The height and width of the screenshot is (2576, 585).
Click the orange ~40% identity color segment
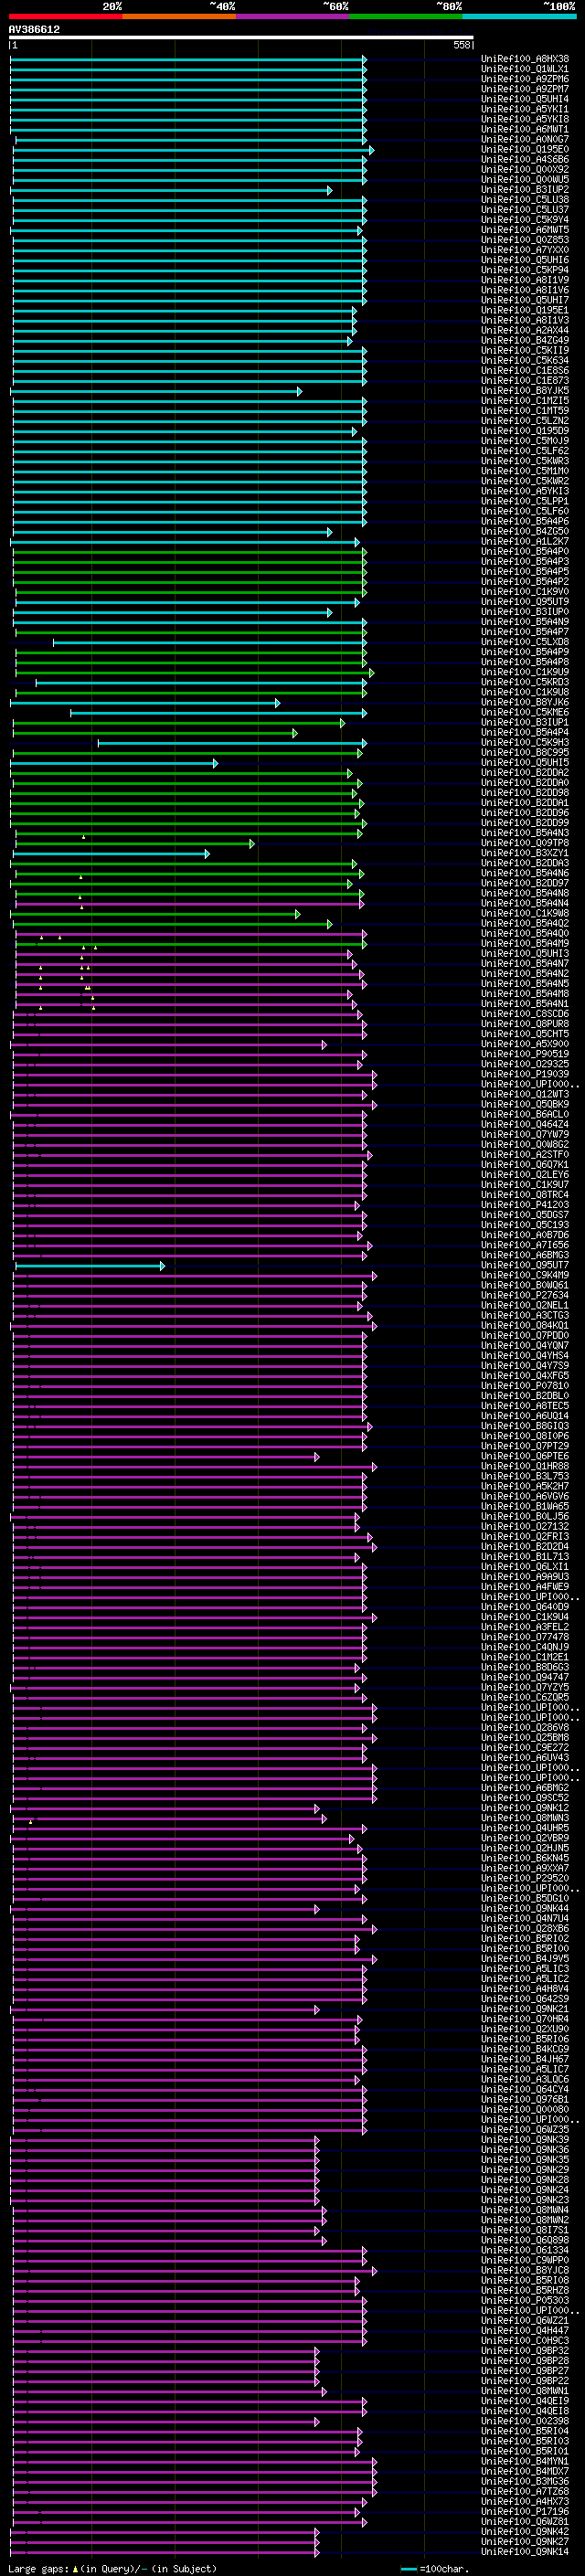tap(179, 16)
